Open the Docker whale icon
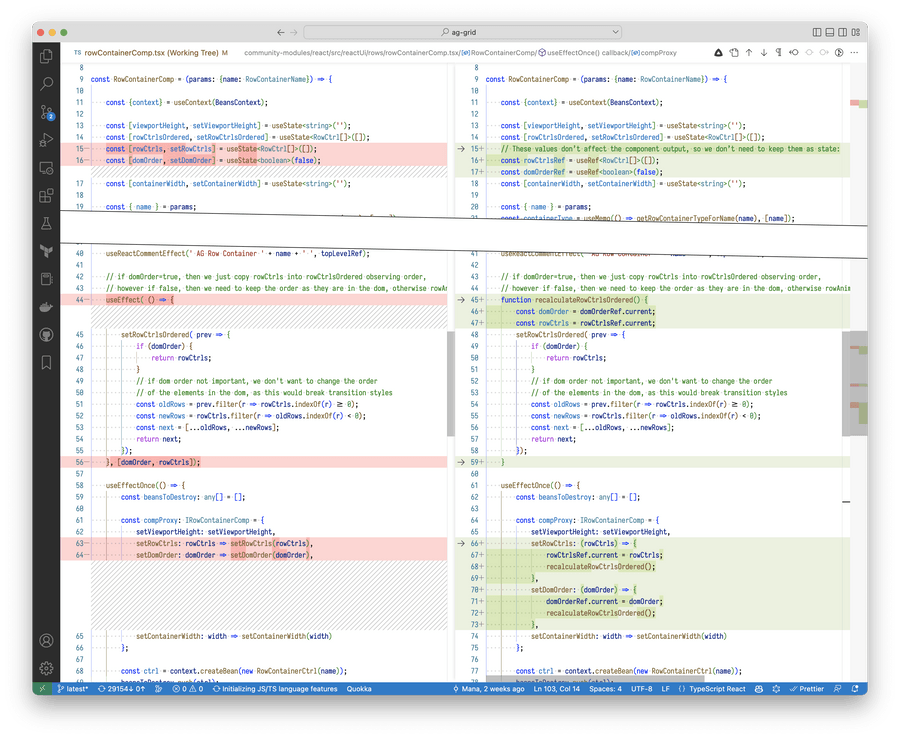The width and height of the screenshot is (900, 738). tap(46, 307)
